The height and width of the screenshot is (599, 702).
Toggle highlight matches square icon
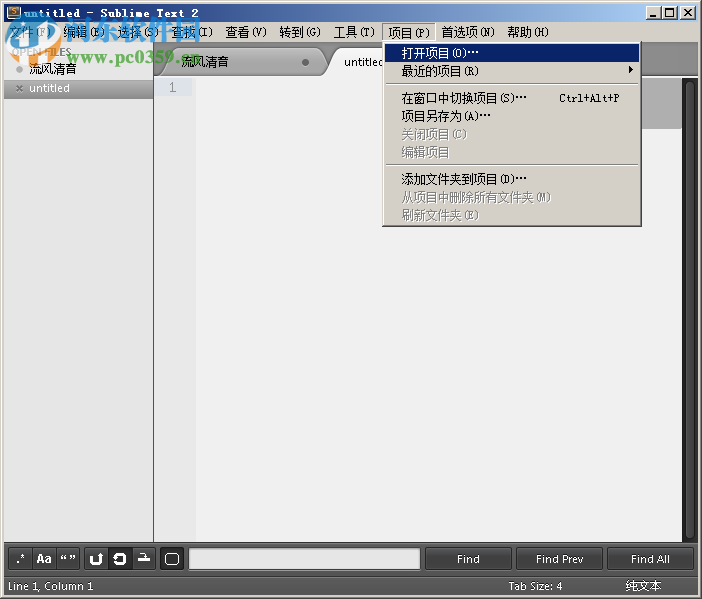pyautogui.click(x=172, y=559)
